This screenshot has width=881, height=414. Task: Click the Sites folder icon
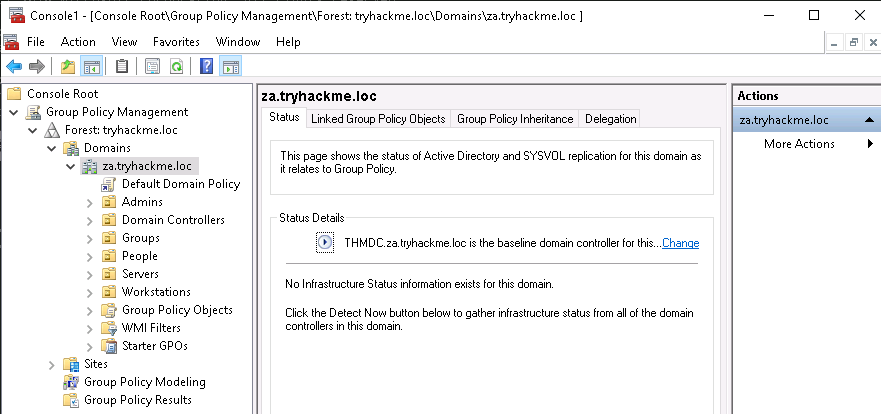click(71, 364)
